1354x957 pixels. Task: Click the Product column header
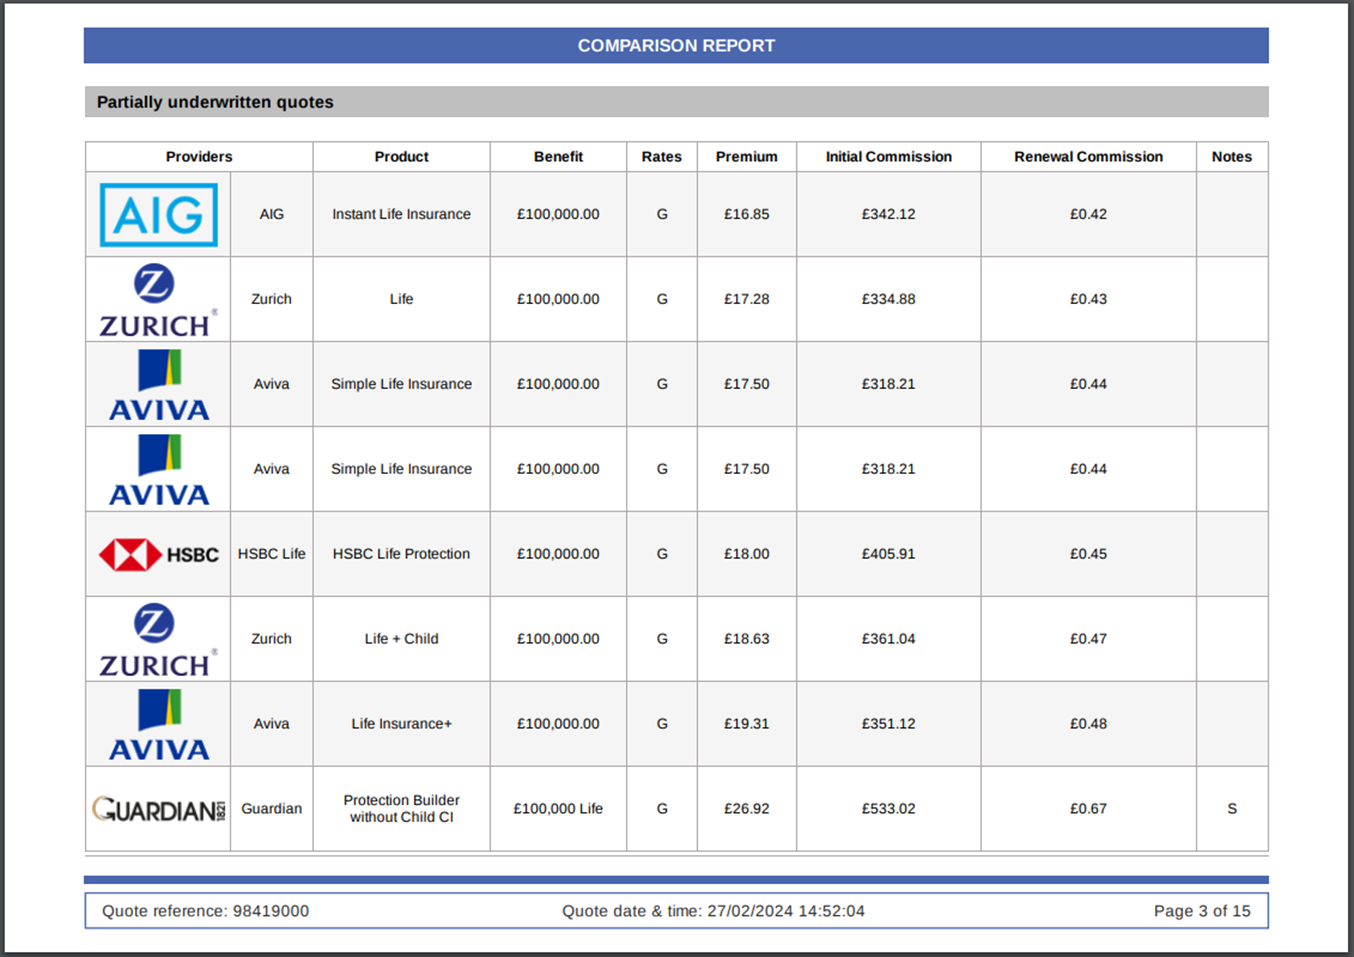(x=402, y=157)
